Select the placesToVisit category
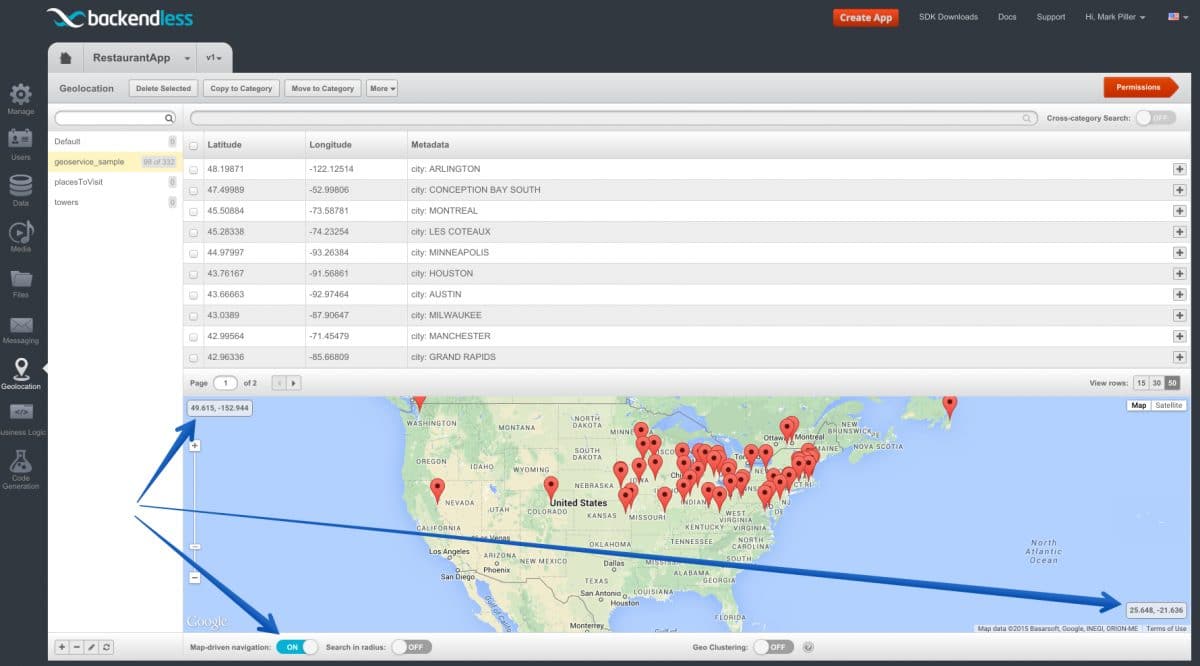 (x=79, y=182)
